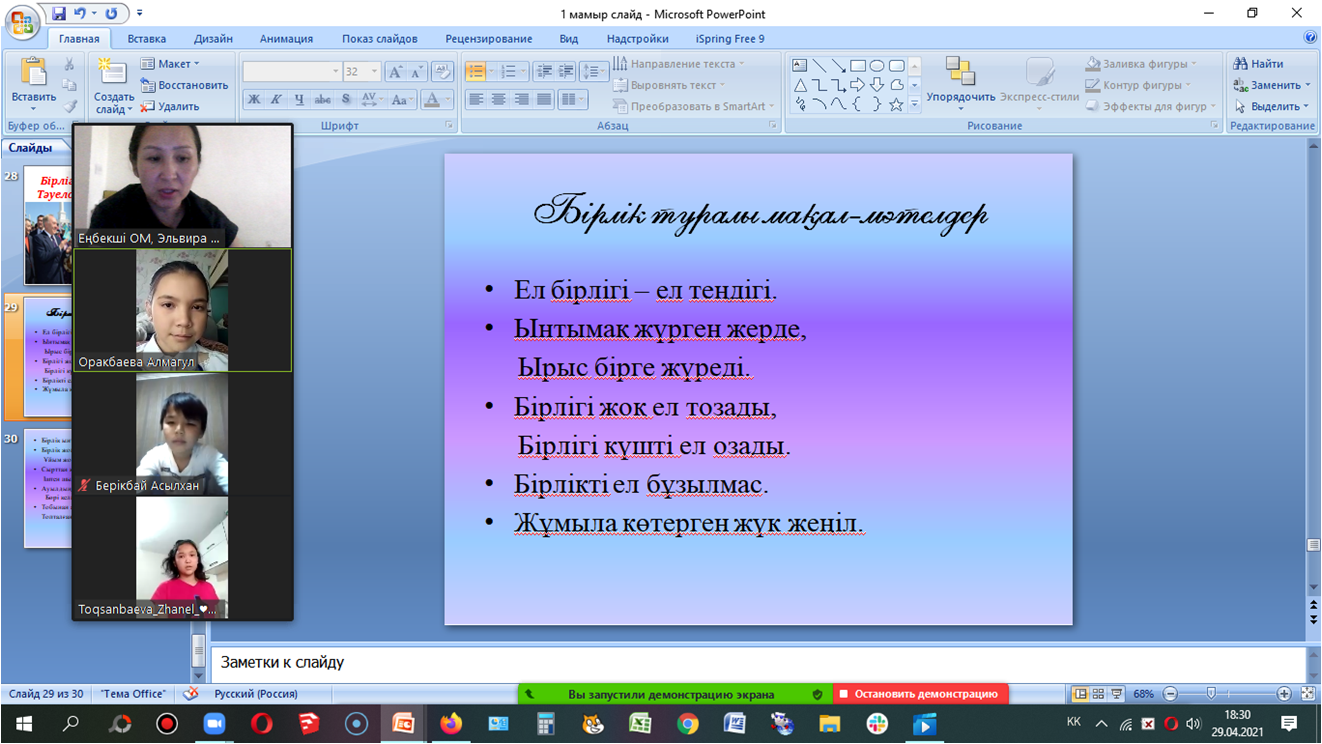Click the Paste (Вставить) clipboard icon
This screenshot has width=1322, height=744.
tap(33, 74)
